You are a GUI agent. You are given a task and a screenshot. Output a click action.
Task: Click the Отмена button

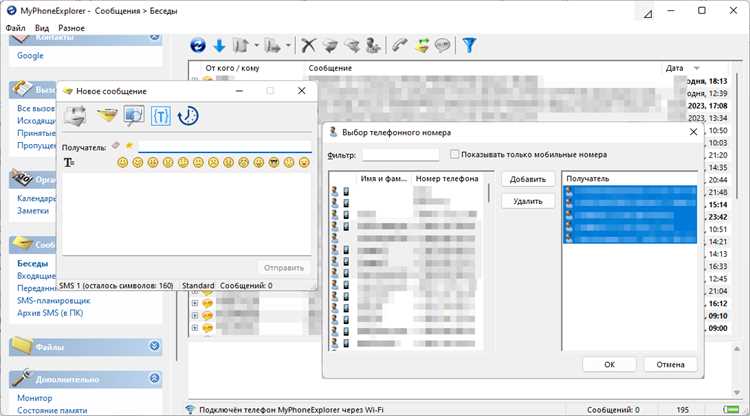(x=670, y=364)
